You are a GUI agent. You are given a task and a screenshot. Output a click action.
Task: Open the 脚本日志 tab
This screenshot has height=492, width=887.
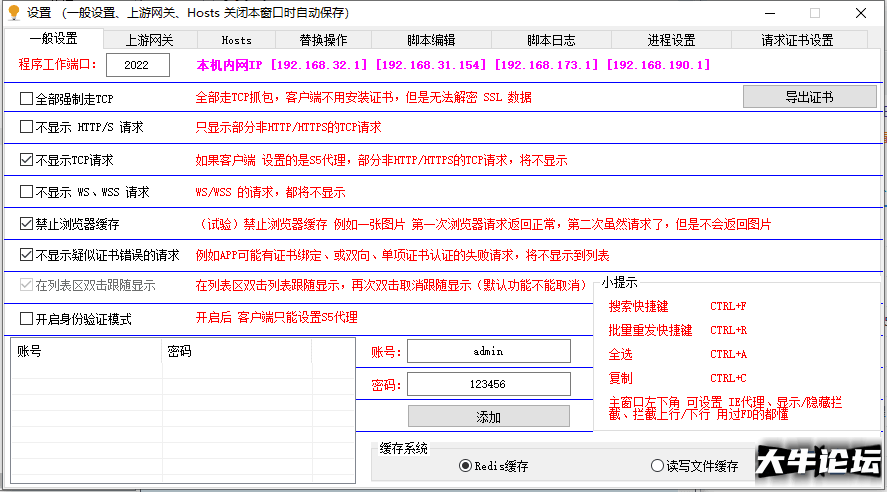pyautogui.click(x=551, y=40)
